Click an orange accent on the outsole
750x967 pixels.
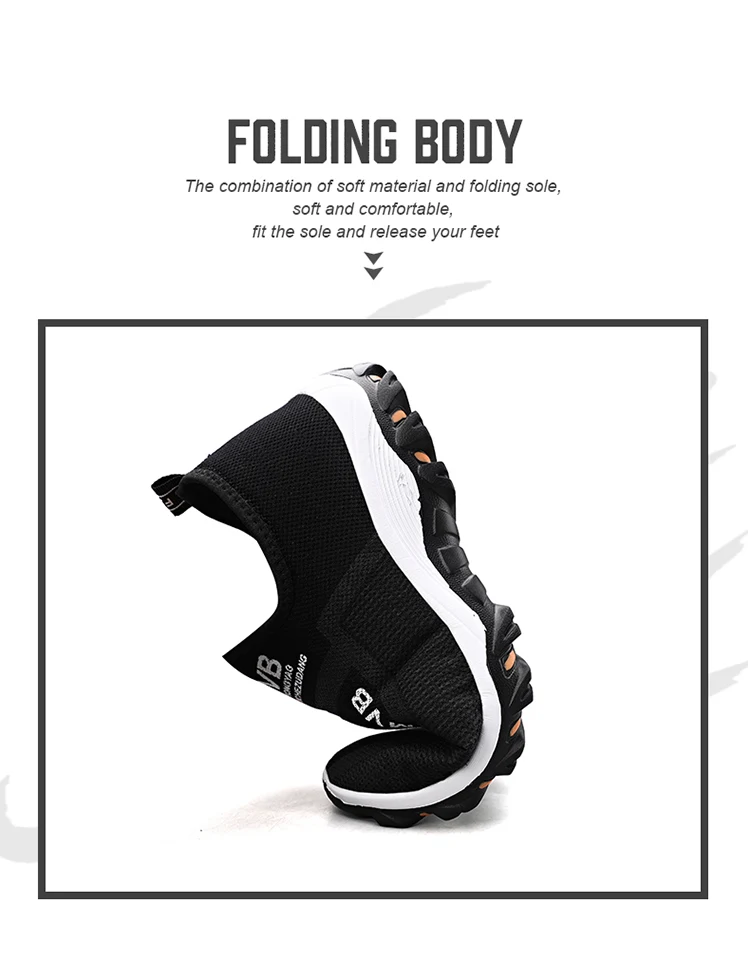(x=422, y=458)
